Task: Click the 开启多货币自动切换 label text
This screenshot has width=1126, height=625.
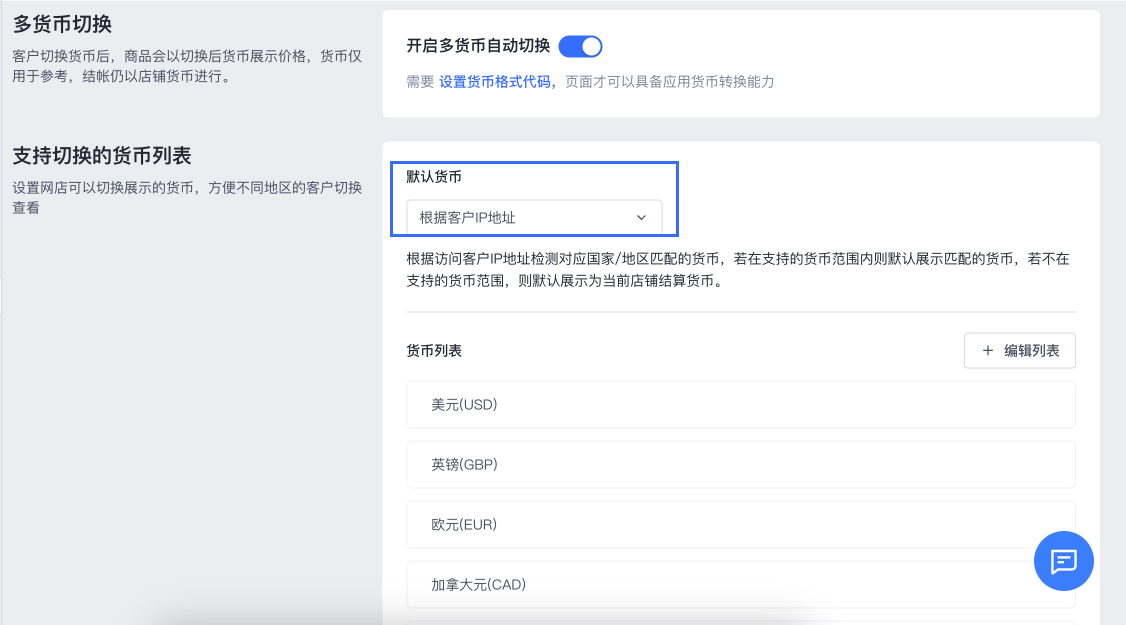Action: [x=478, y=46]
